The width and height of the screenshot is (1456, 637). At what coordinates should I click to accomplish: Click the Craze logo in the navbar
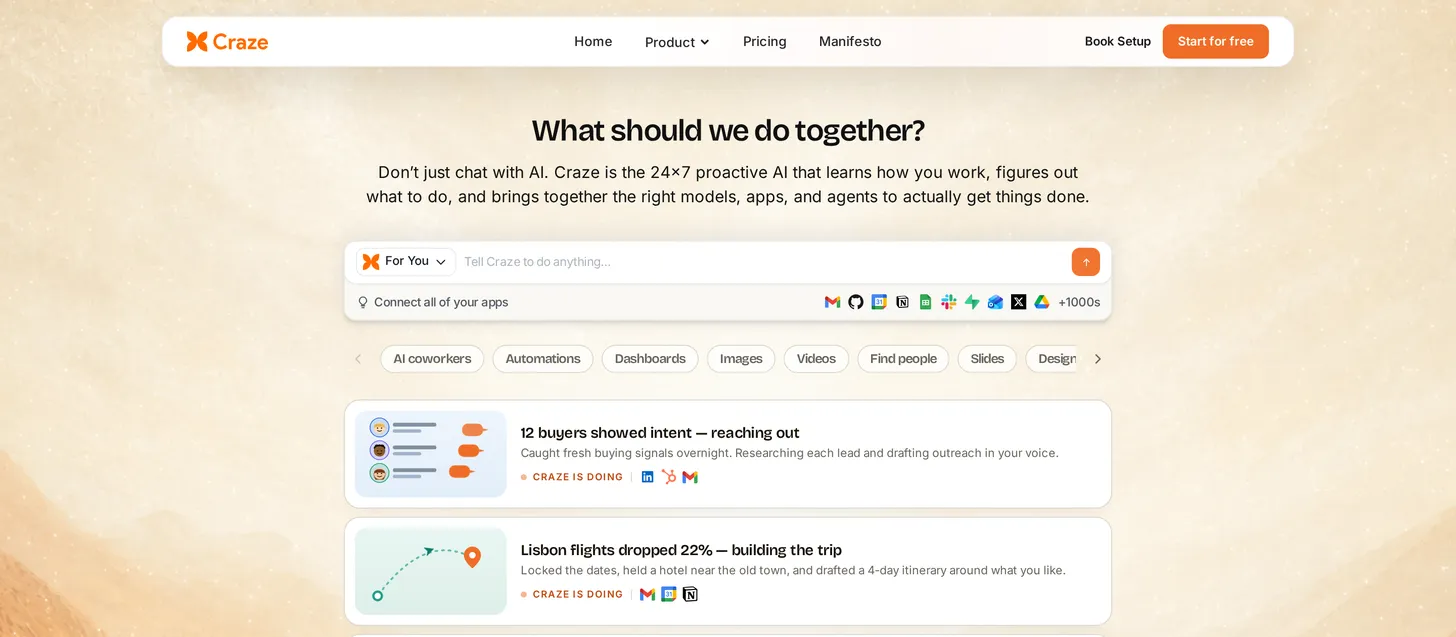[227, 41]
